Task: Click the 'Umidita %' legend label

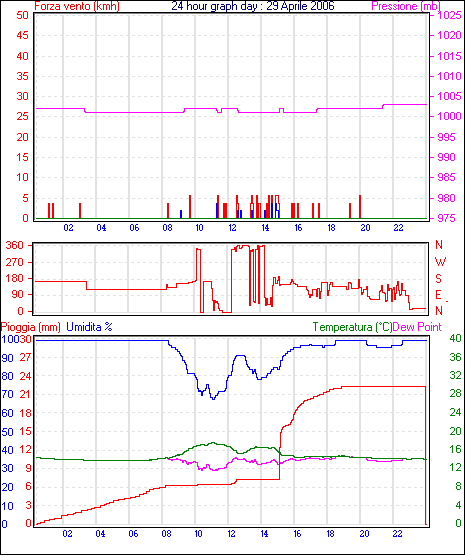Action: [89, 327]
